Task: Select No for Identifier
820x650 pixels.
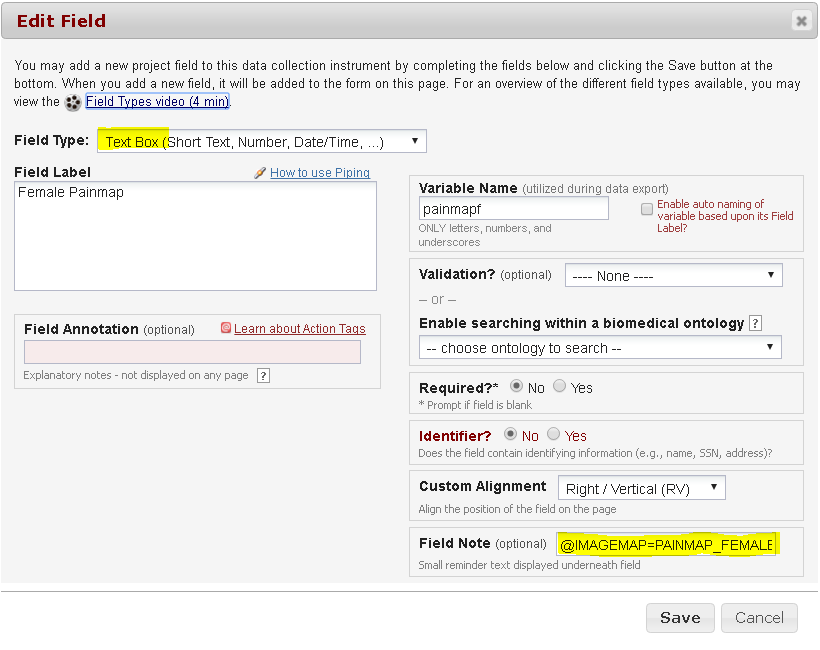Action: coord(511,435)
